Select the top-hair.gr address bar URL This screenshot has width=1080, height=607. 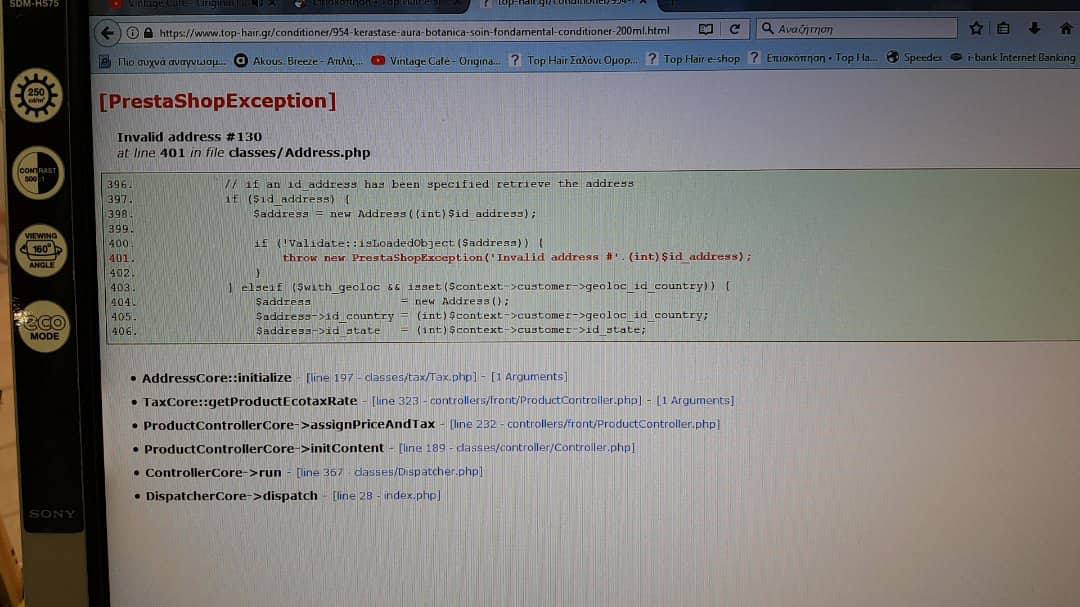(x=414, y=32)
